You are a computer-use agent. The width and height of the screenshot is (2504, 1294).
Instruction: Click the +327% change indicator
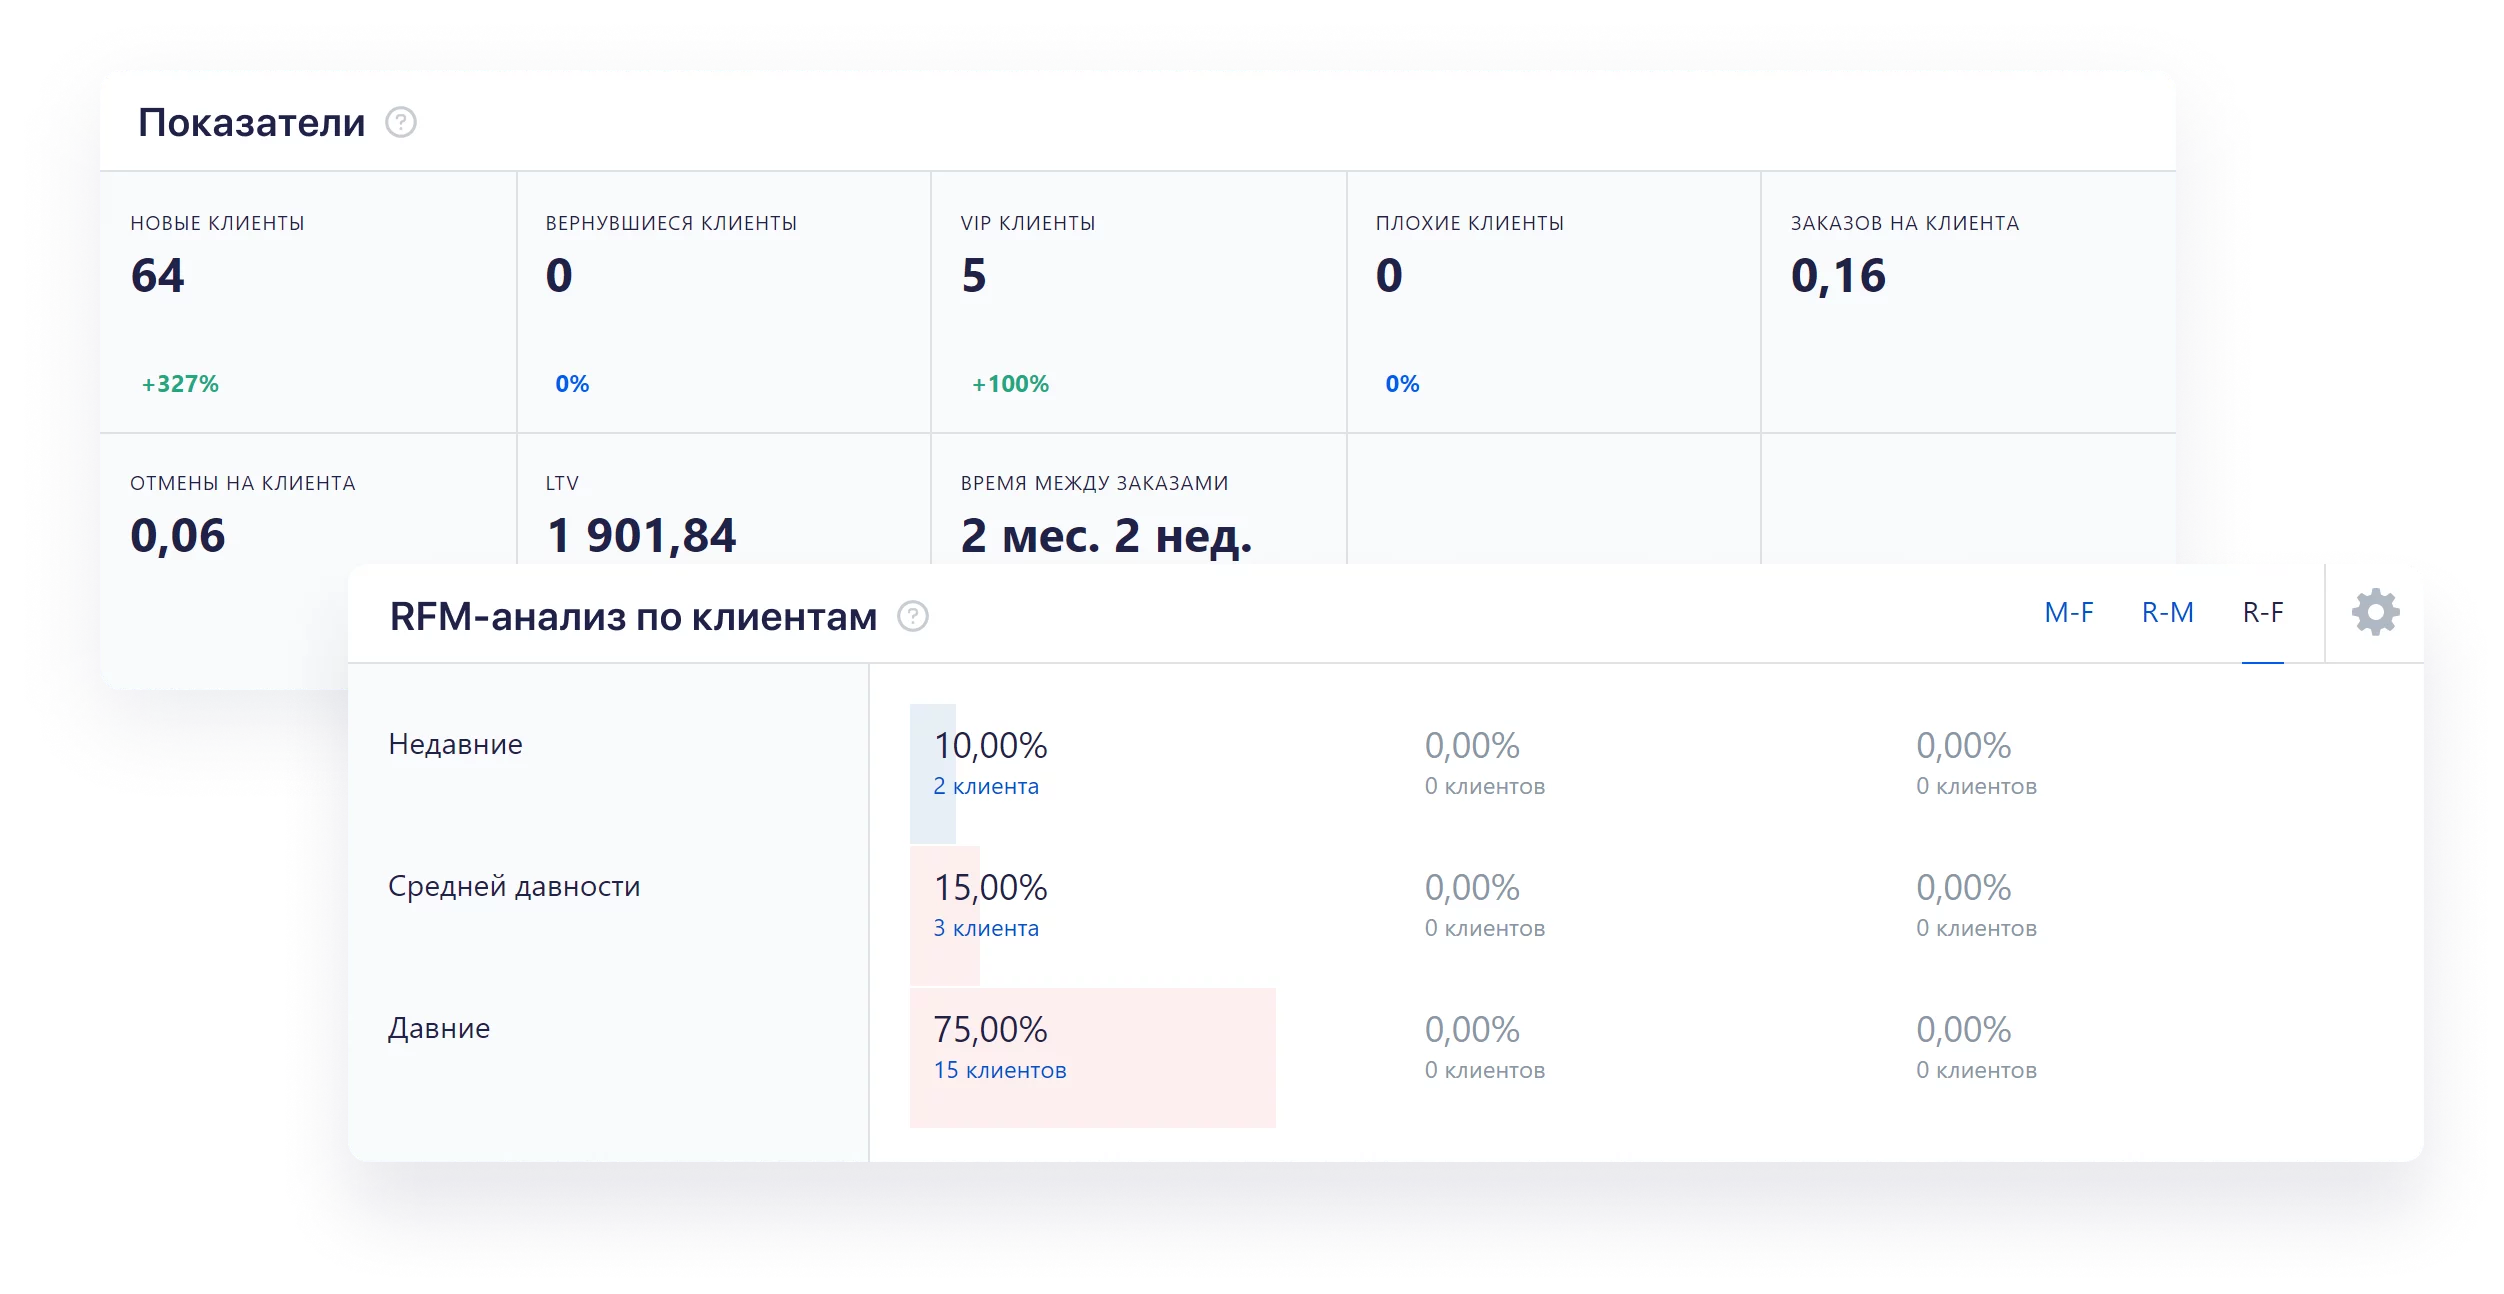[x=180, y=384]
